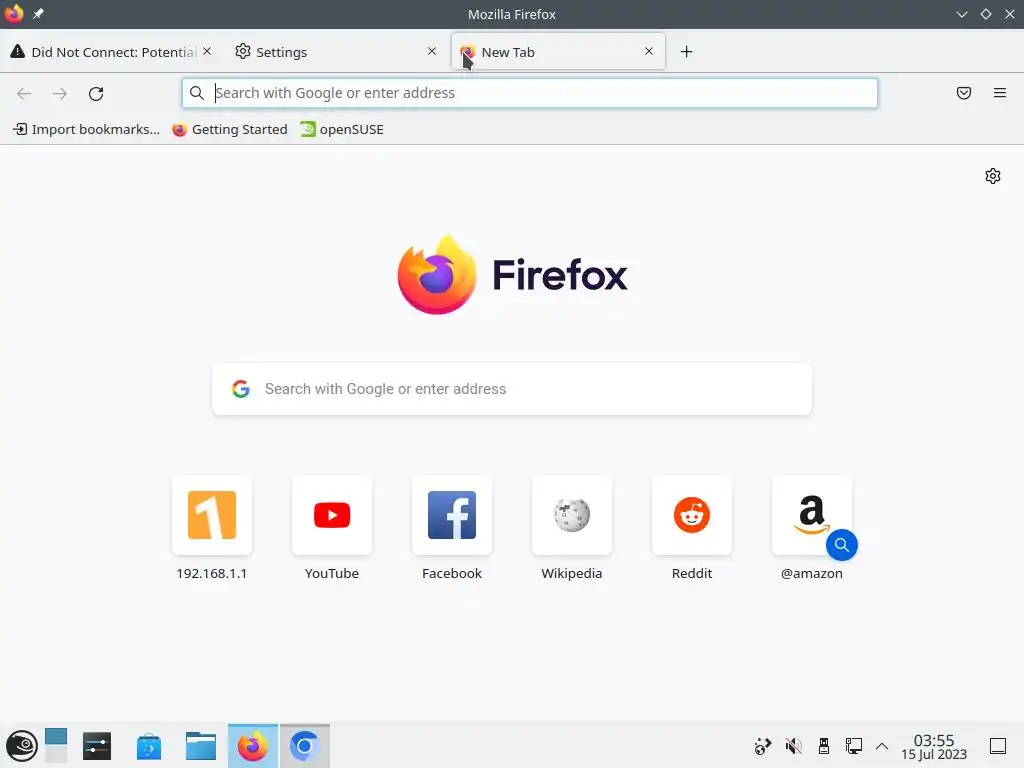Open the 192.168.1.1 shortcut tile
This screenshot has width=1024, height=768.
[x=212, y=529]
